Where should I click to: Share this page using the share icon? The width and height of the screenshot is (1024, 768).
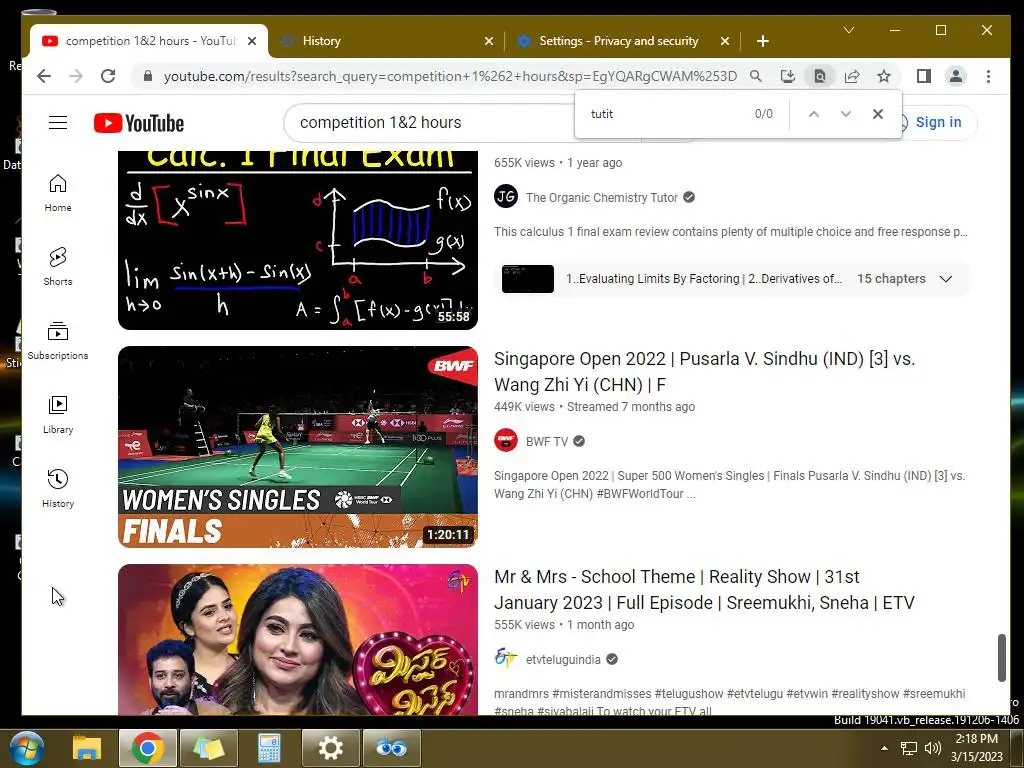tap(852, 76)
